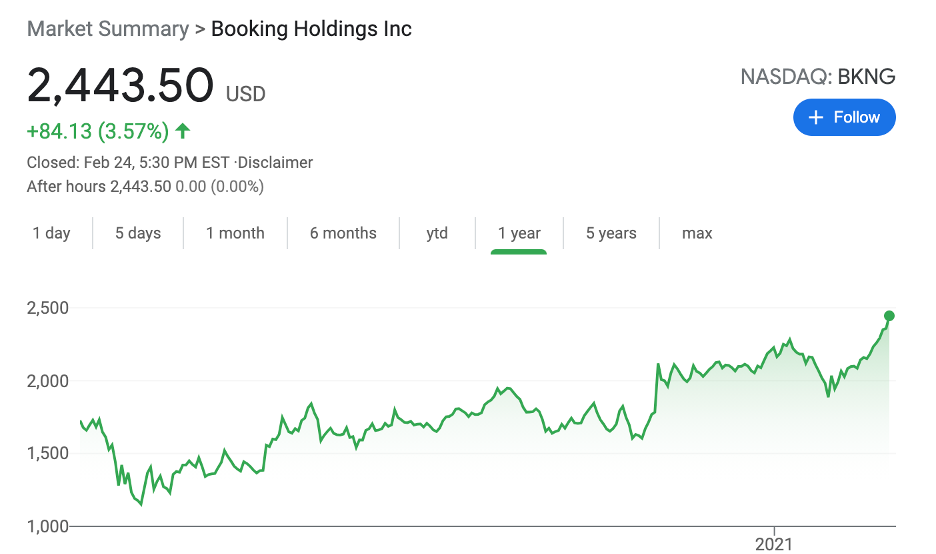Viewport: 936px width, 554px height.
Task: Click the USD currency label
Action: tap(245, 94)
